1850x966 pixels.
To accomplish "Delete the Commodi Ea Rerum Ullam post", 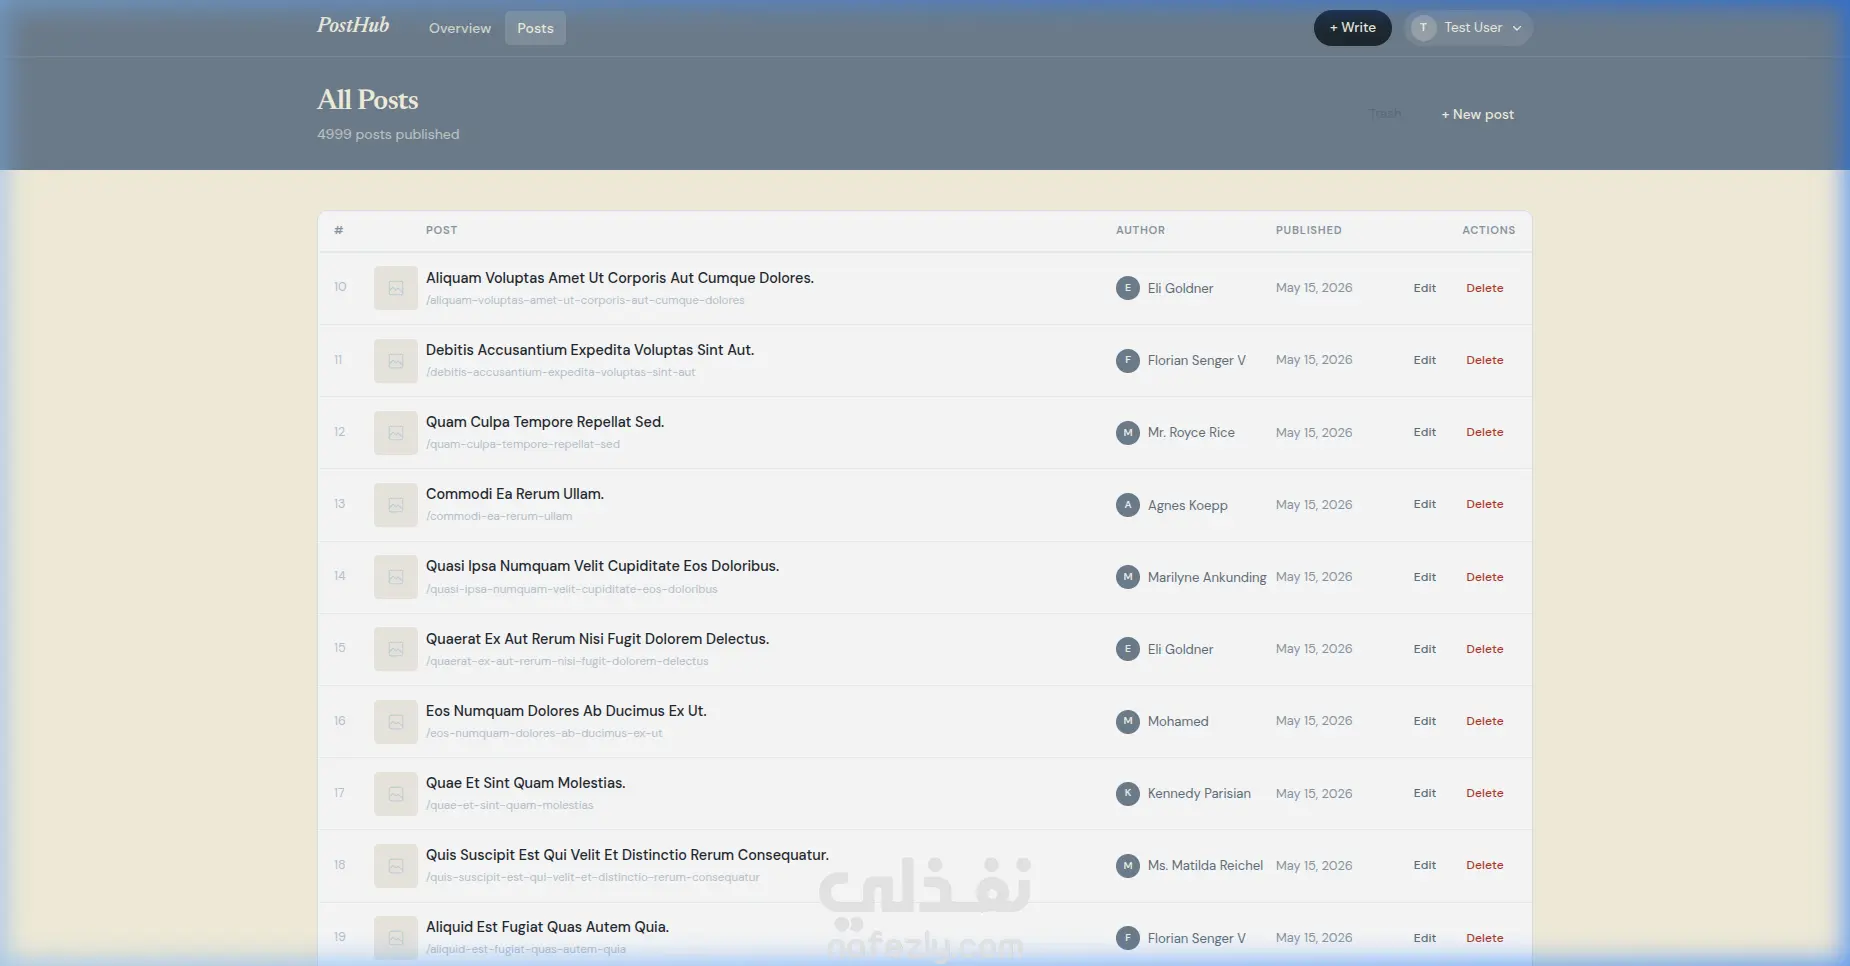I will coord(1484,504).
